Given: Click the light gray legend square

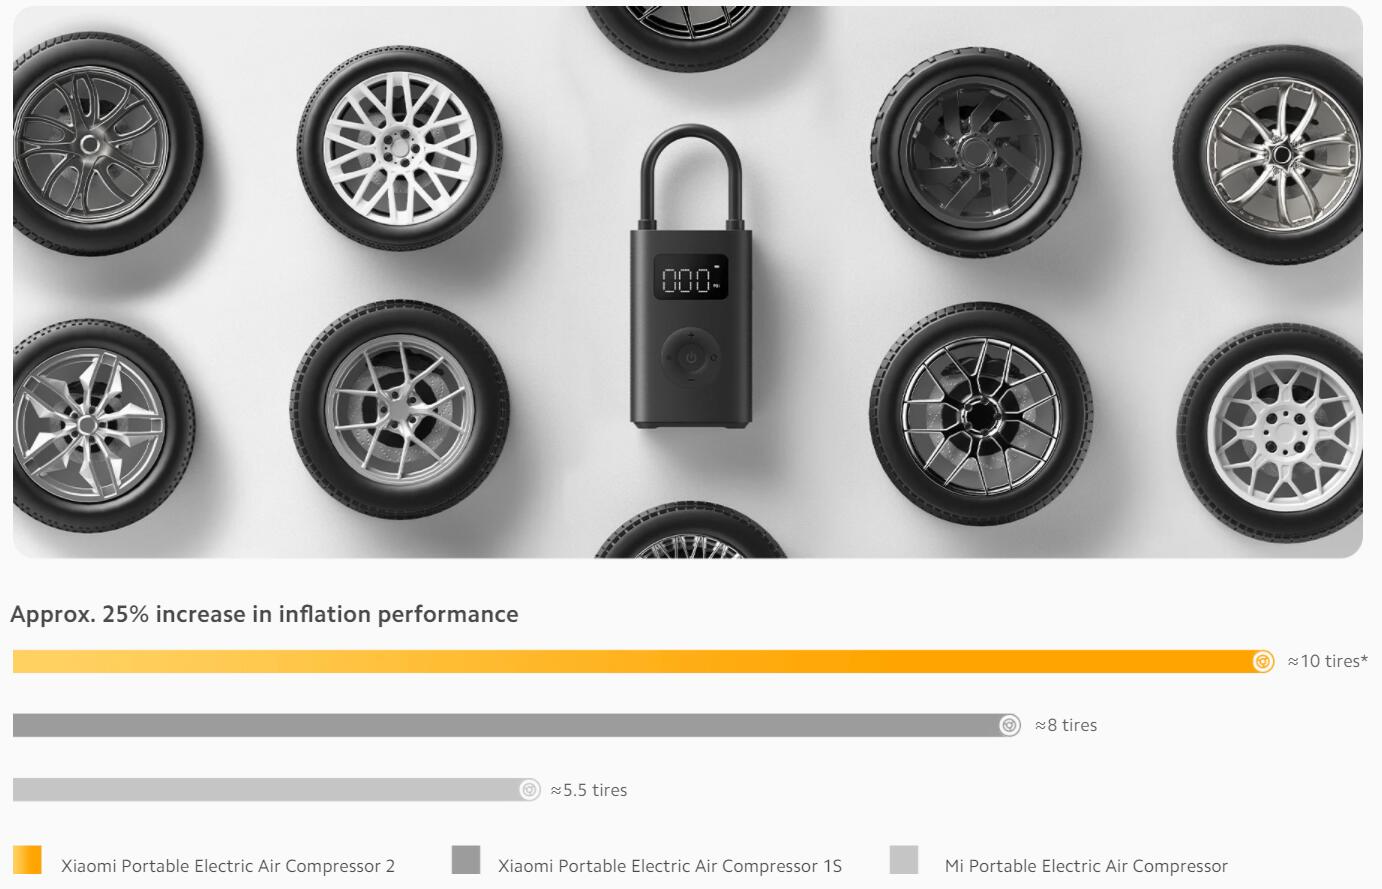Looking at the screenshot, I should 904,860.
